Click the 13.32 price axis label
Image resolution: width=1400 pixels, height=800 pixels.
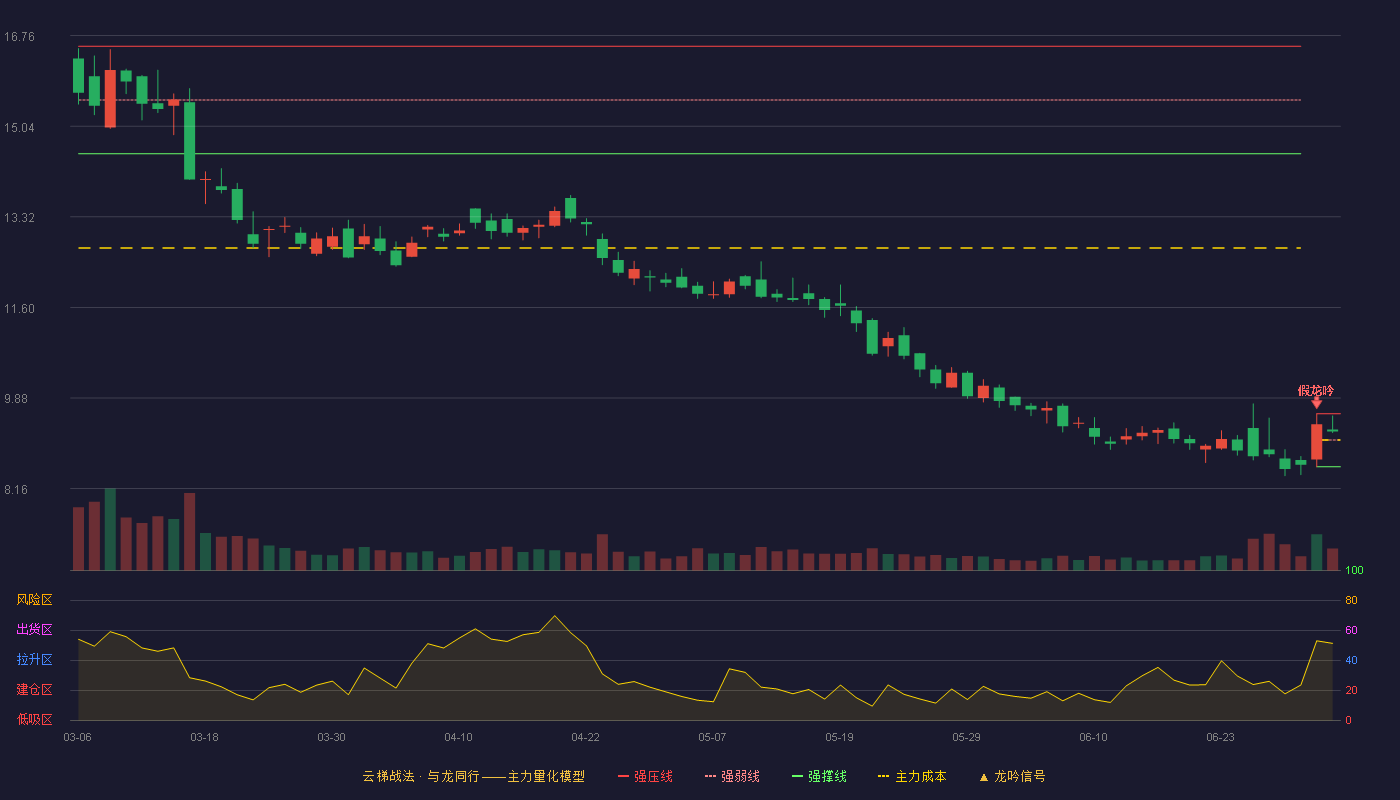tap(19, 218)
